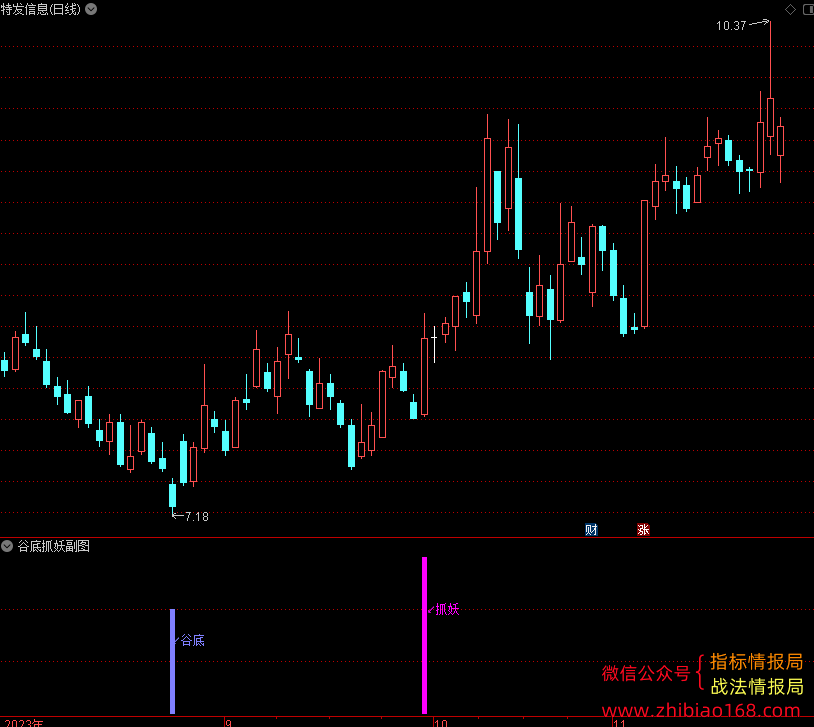Expand the 谷底抓妖副图 indicator dropdown arrow

7,546
